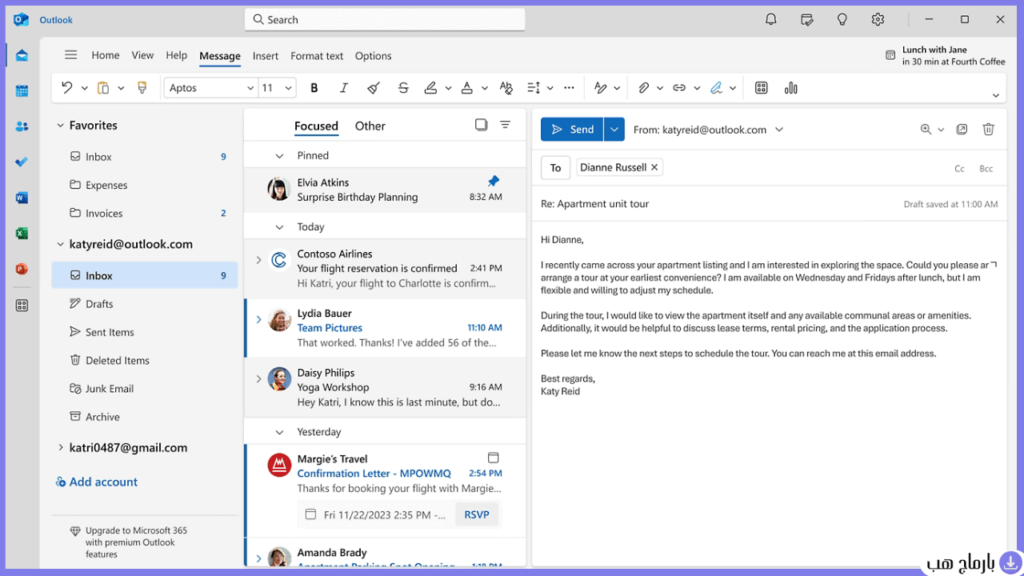Image resolution: width=1024 pixels, height=576 pixels.
Task: Click the Paste clipboard icon
Action: pos(103,88)
